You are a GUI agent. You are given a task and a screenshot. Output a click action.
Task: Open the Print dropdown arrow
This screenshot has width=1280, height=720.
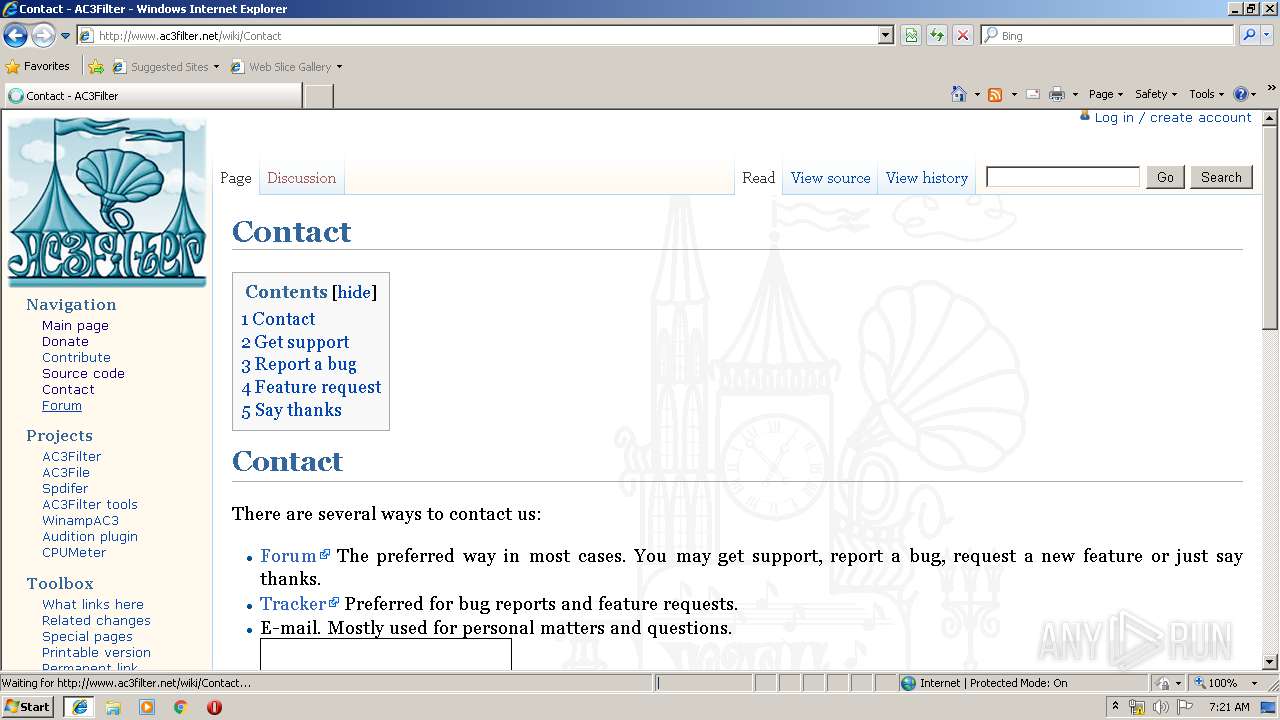pos(1075,94)
